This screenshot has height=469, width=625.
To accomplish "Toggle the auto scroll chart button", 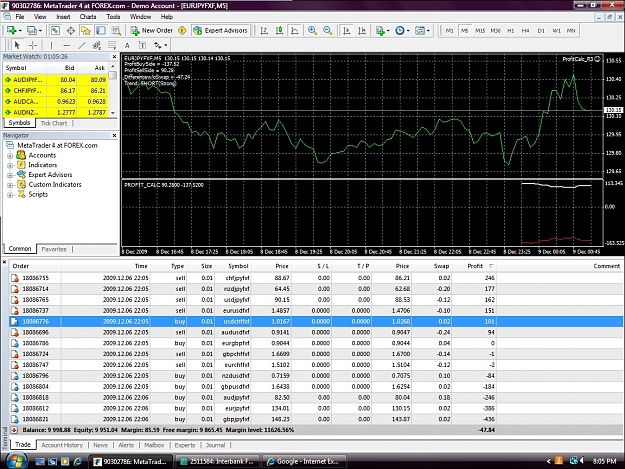I will point(347,31).
